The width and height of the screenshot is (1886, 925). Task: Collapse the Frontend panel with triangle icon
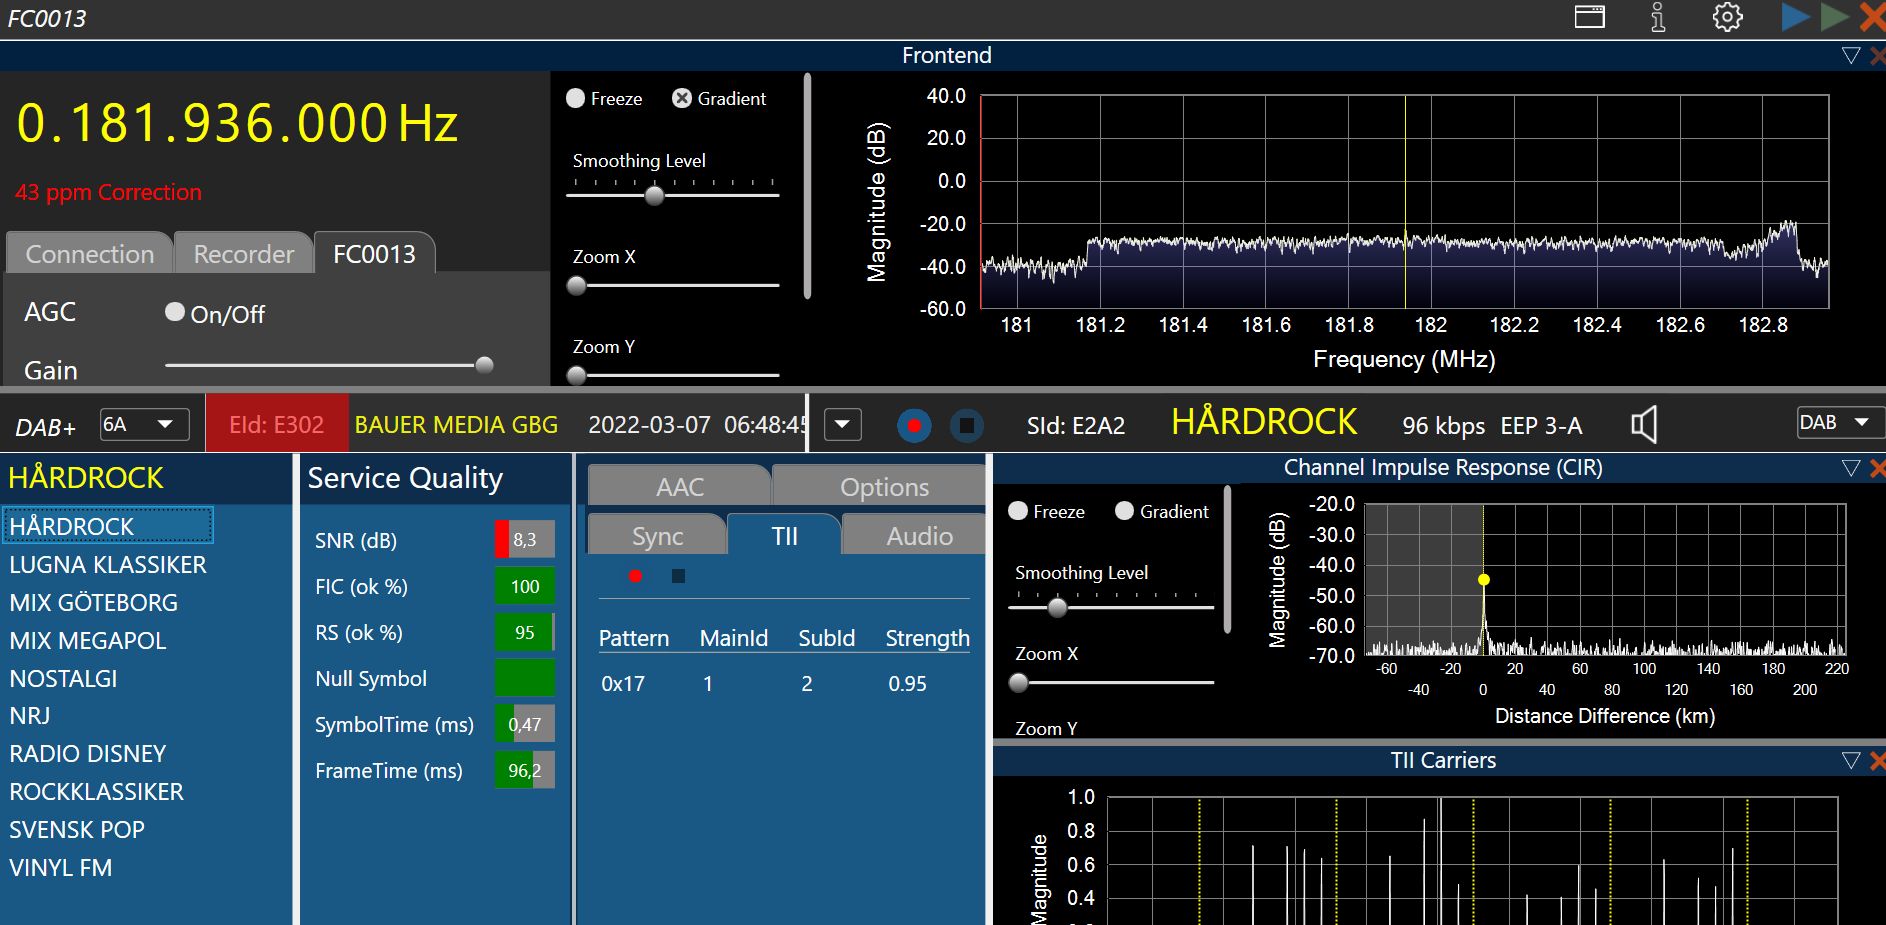point(1850,56)
